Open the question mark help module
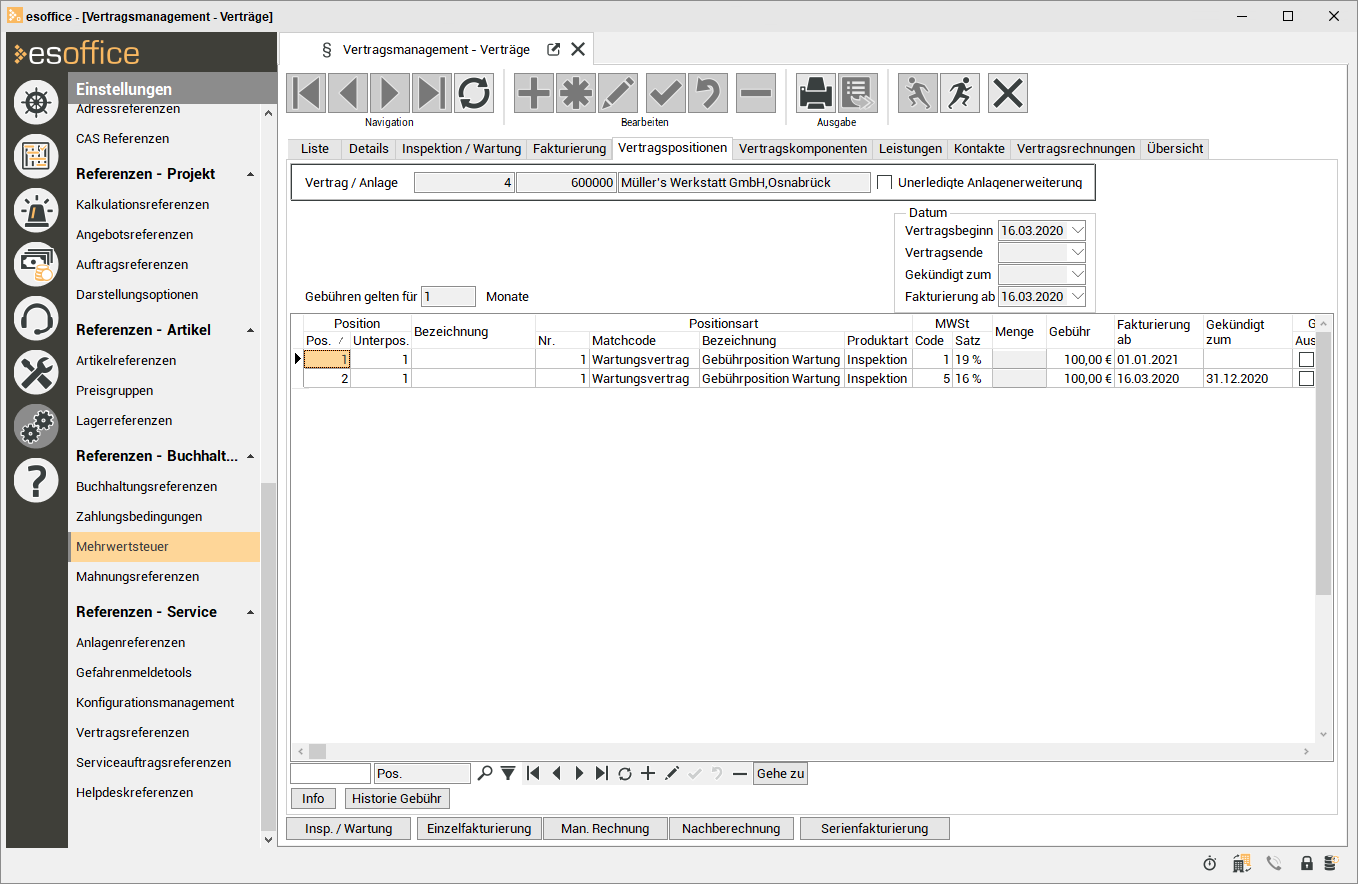The height and width of the screenshot is (895, 1358). coord(36,480)
